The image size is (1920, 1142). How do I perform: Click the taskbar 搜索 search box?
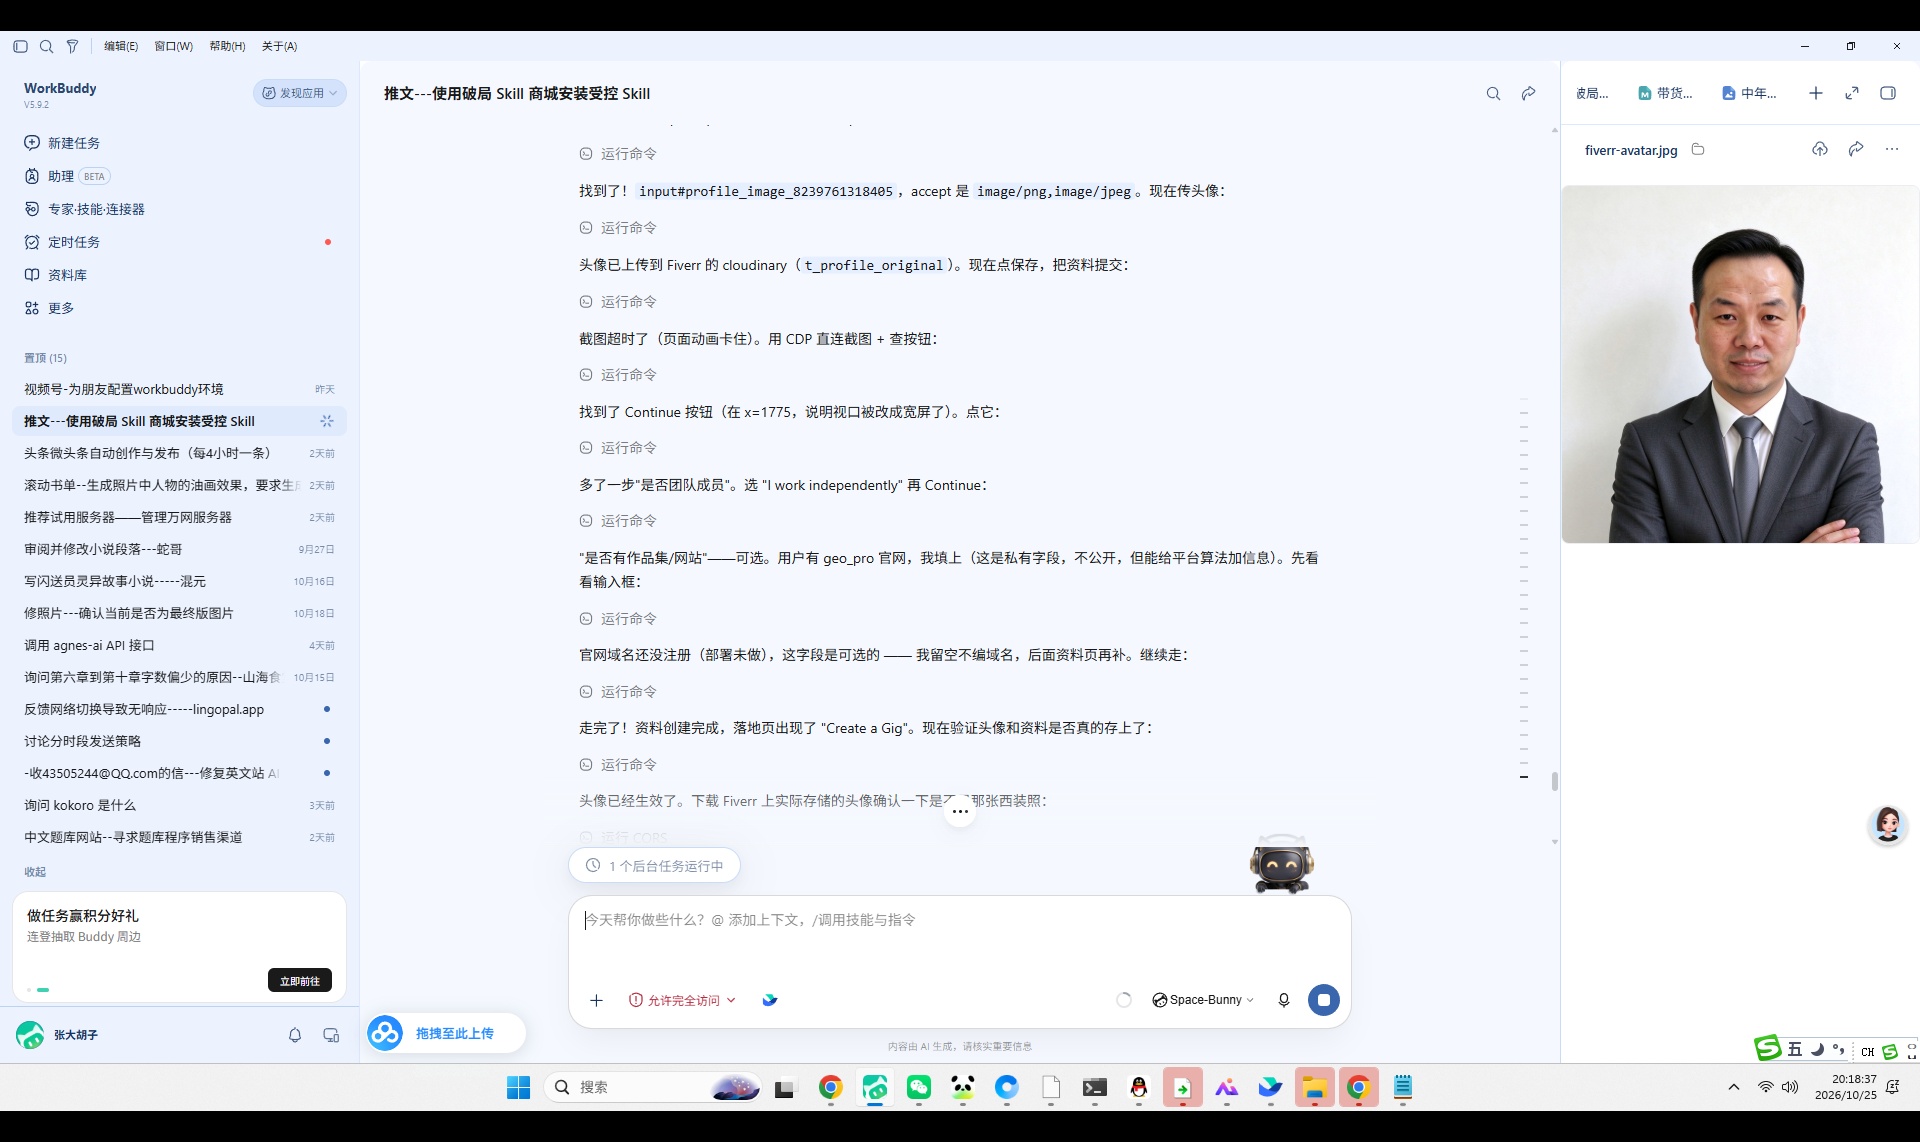[x=652, y=1087]
